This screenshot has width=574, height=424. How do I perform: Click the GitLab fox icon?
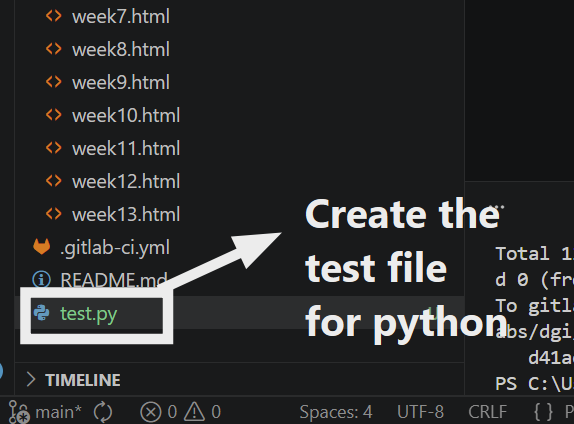point(42,246)
